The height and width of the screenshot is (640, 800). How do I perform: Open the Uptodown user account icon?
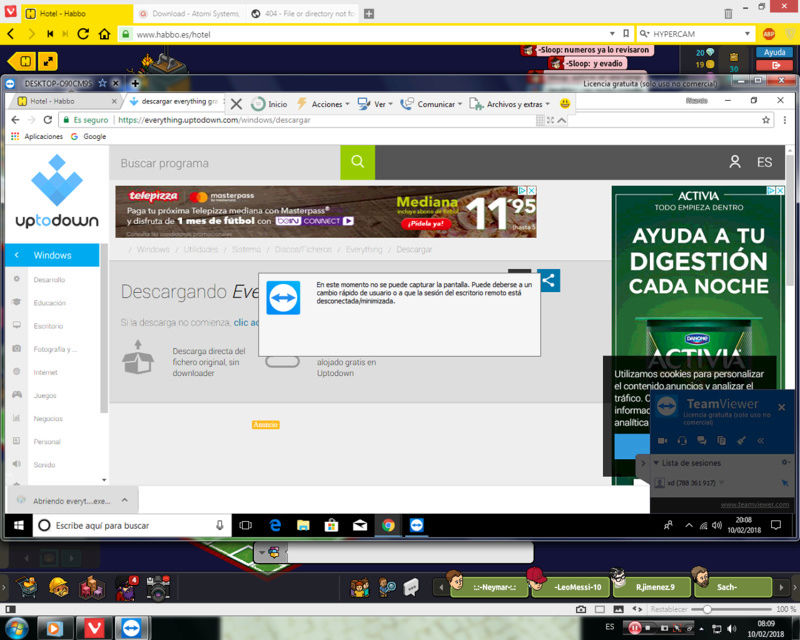[735, 162]
